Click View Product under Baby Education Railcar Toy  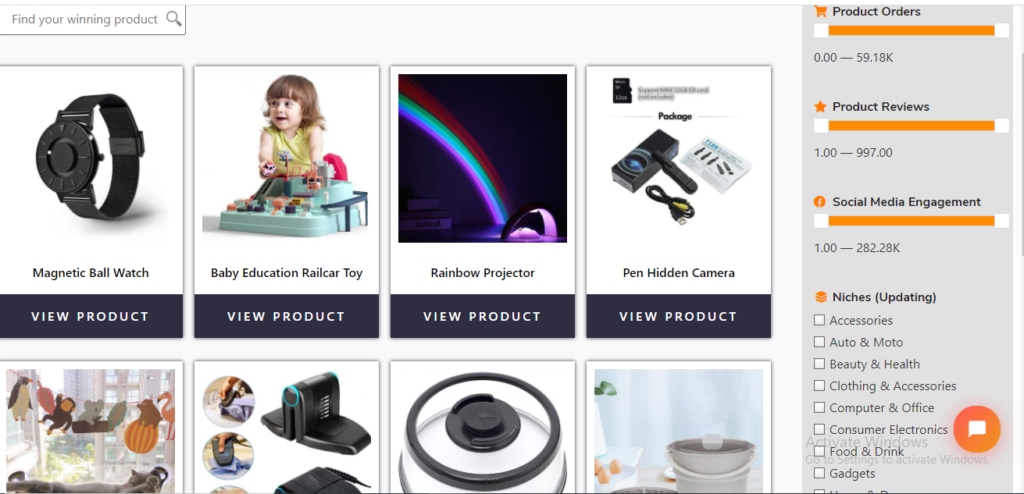[x=287, y=316]
